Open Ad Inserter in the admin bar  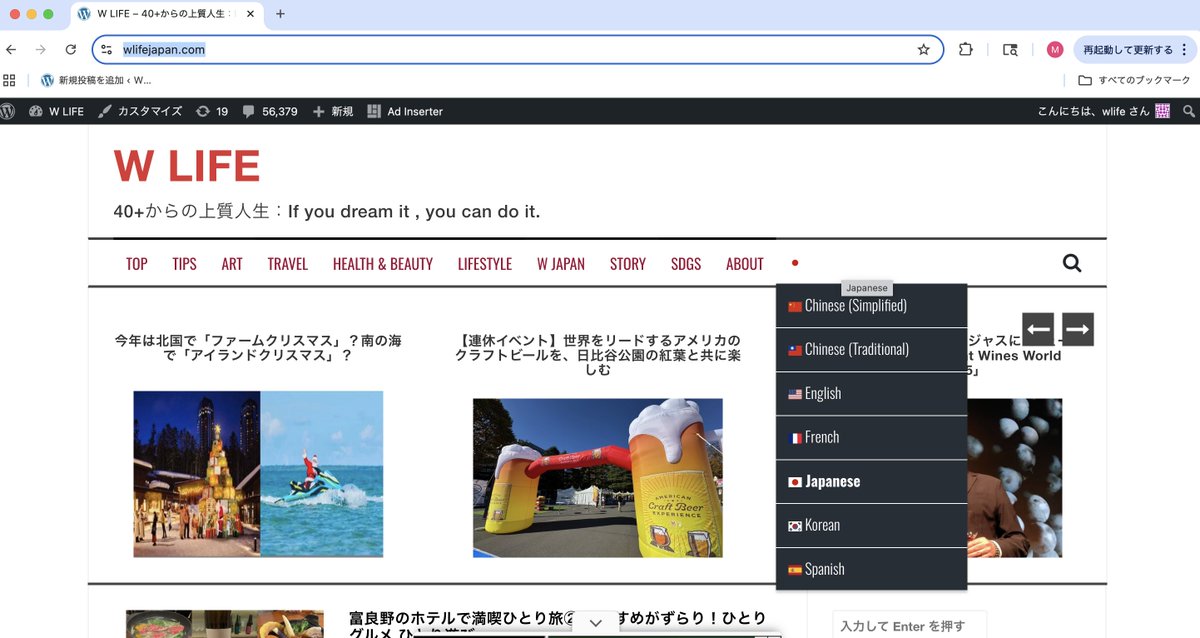click(405, 111)
